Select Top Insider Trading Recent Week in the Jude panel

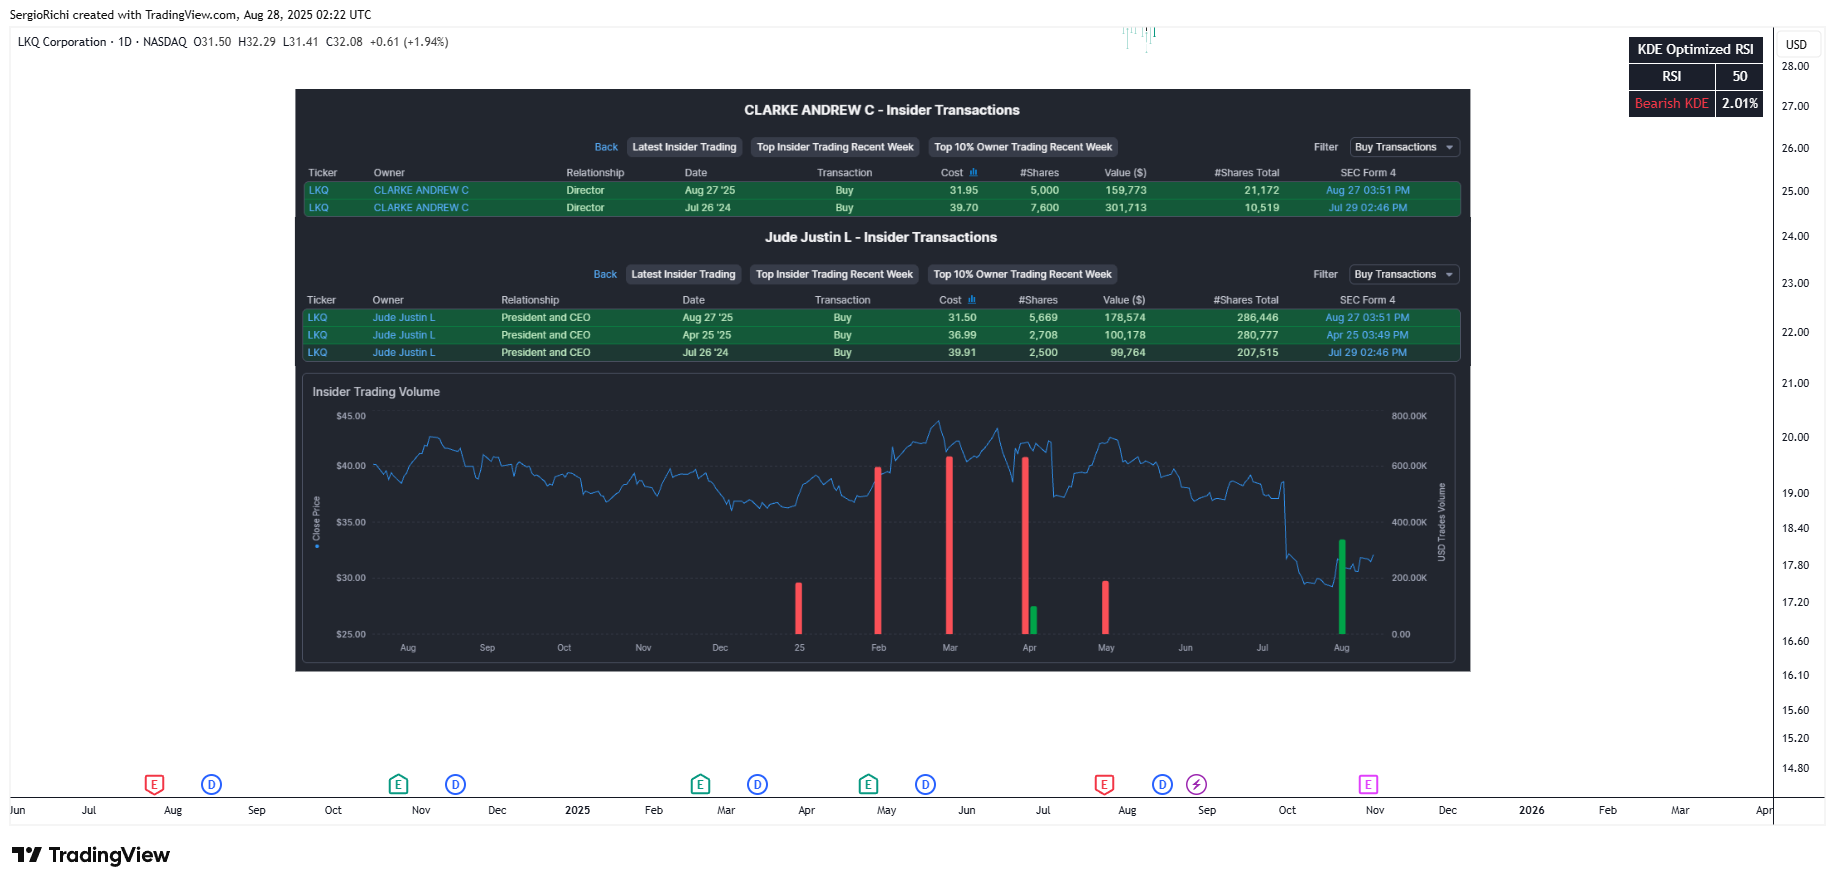pos(834,274)
